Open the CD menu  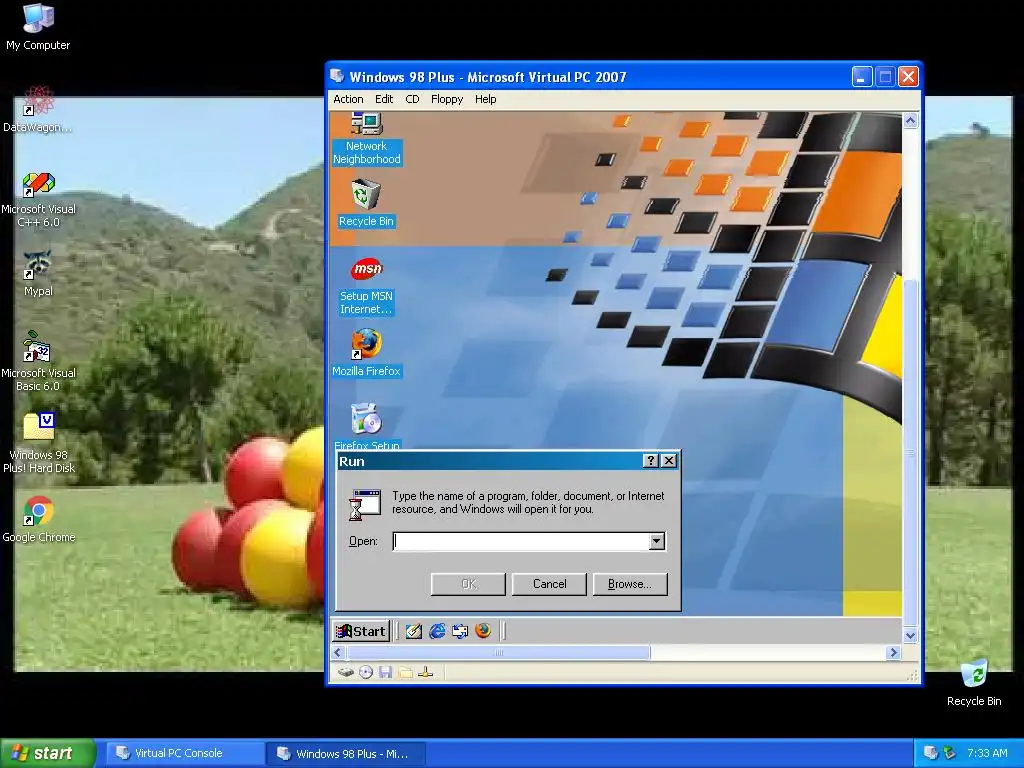412,99
